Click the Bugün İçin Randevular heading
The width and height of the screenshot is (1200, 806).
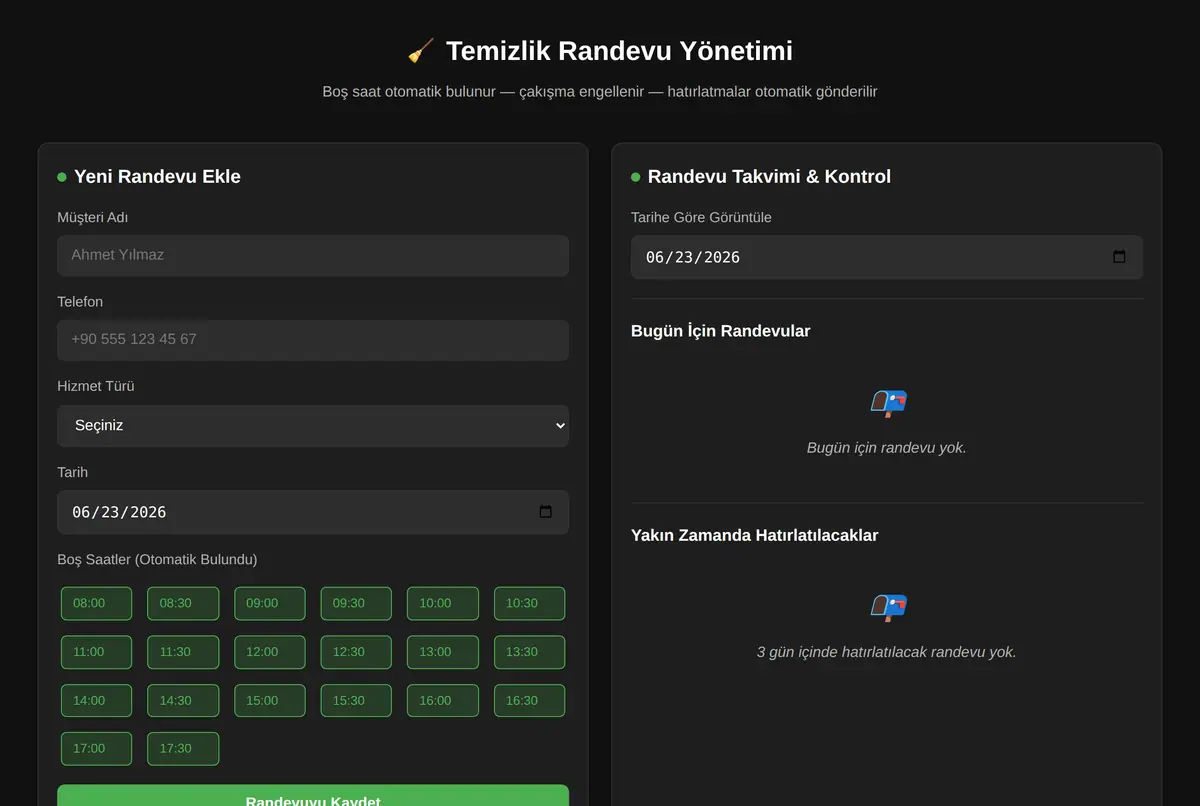pyautogui.click(x=721, y=331)
